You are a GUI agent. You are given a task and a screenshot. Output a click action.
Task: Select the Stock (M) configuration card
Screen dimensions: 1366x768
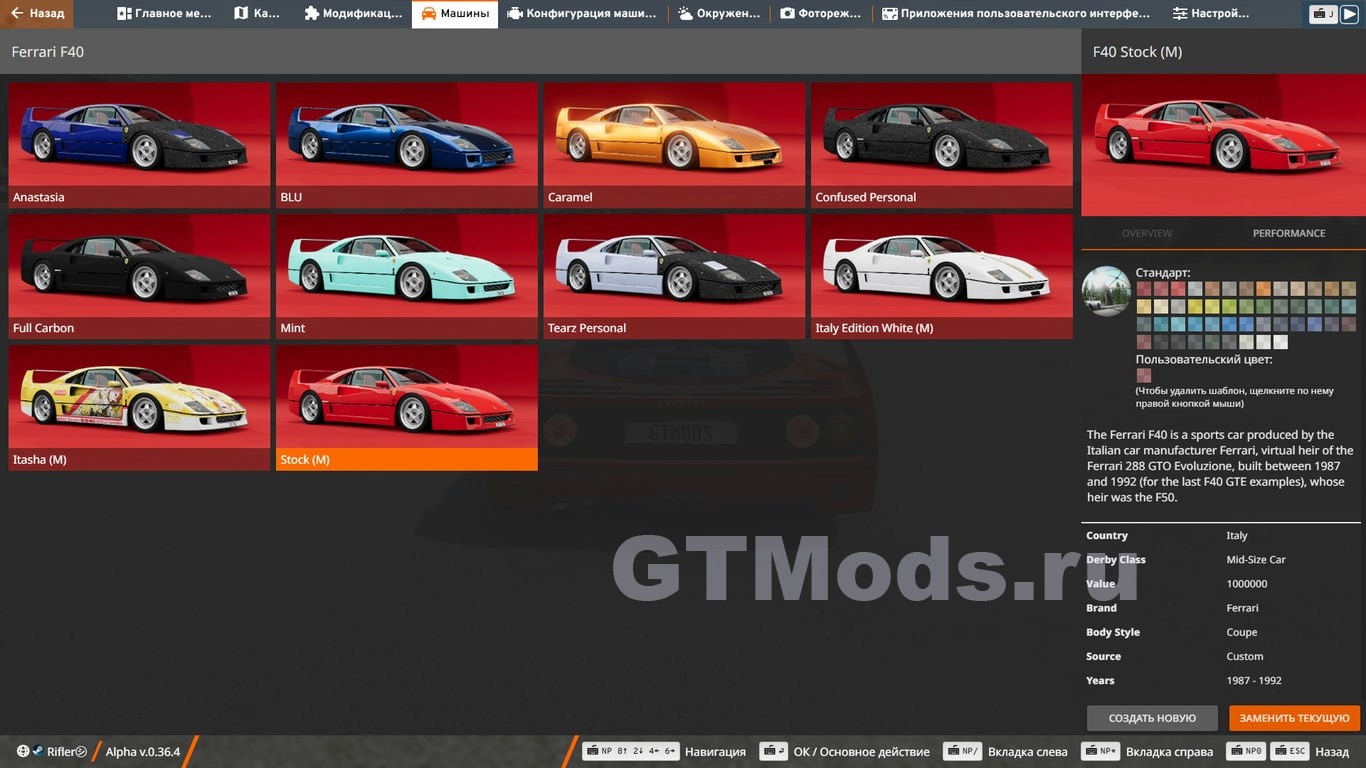pos(406,408)
